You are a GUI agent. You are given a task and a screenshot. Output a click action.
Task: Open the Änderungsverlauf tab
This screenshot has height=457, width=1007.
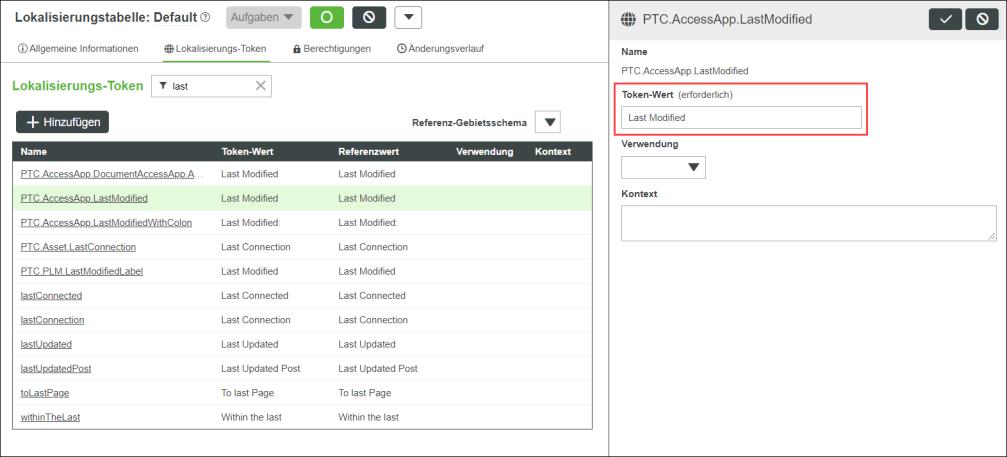[441, 49]
